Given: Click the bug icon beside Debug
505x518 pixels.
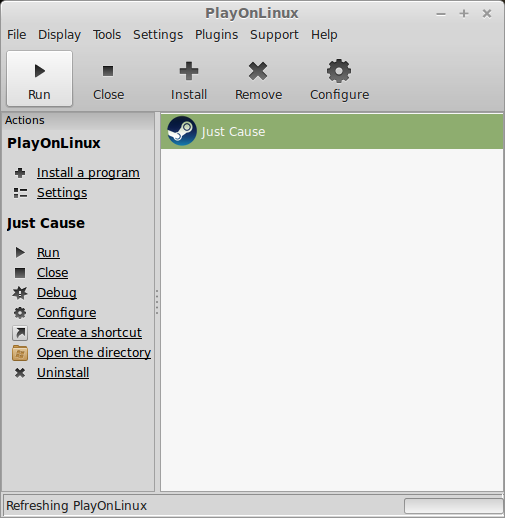Looking at the screenshot, I should (20, 293).
